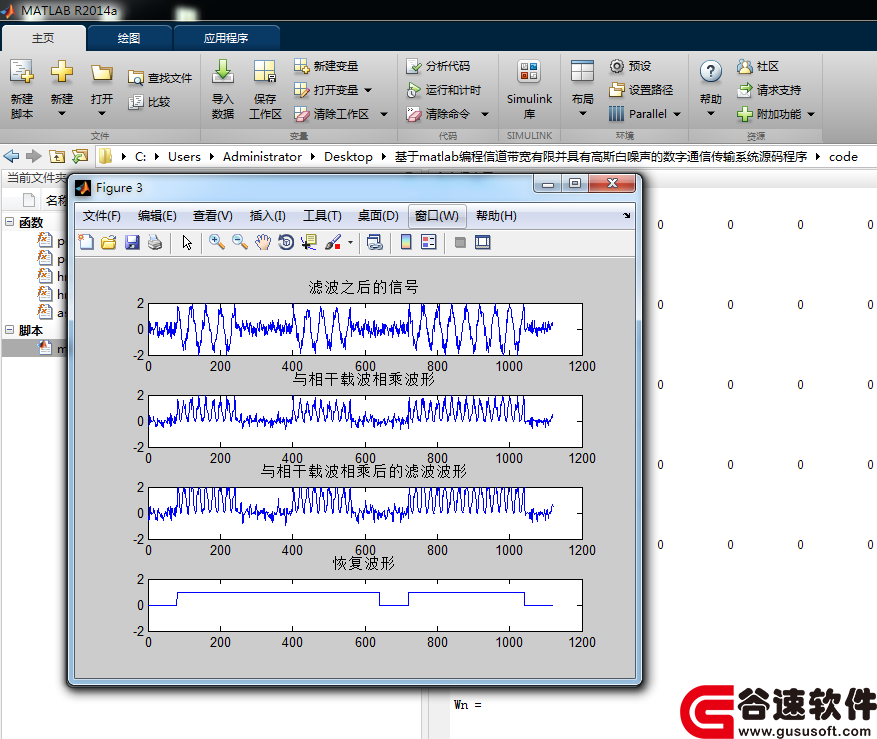Toggle the Data Cursor tool

pyautogui.click(x=308, y=242)
